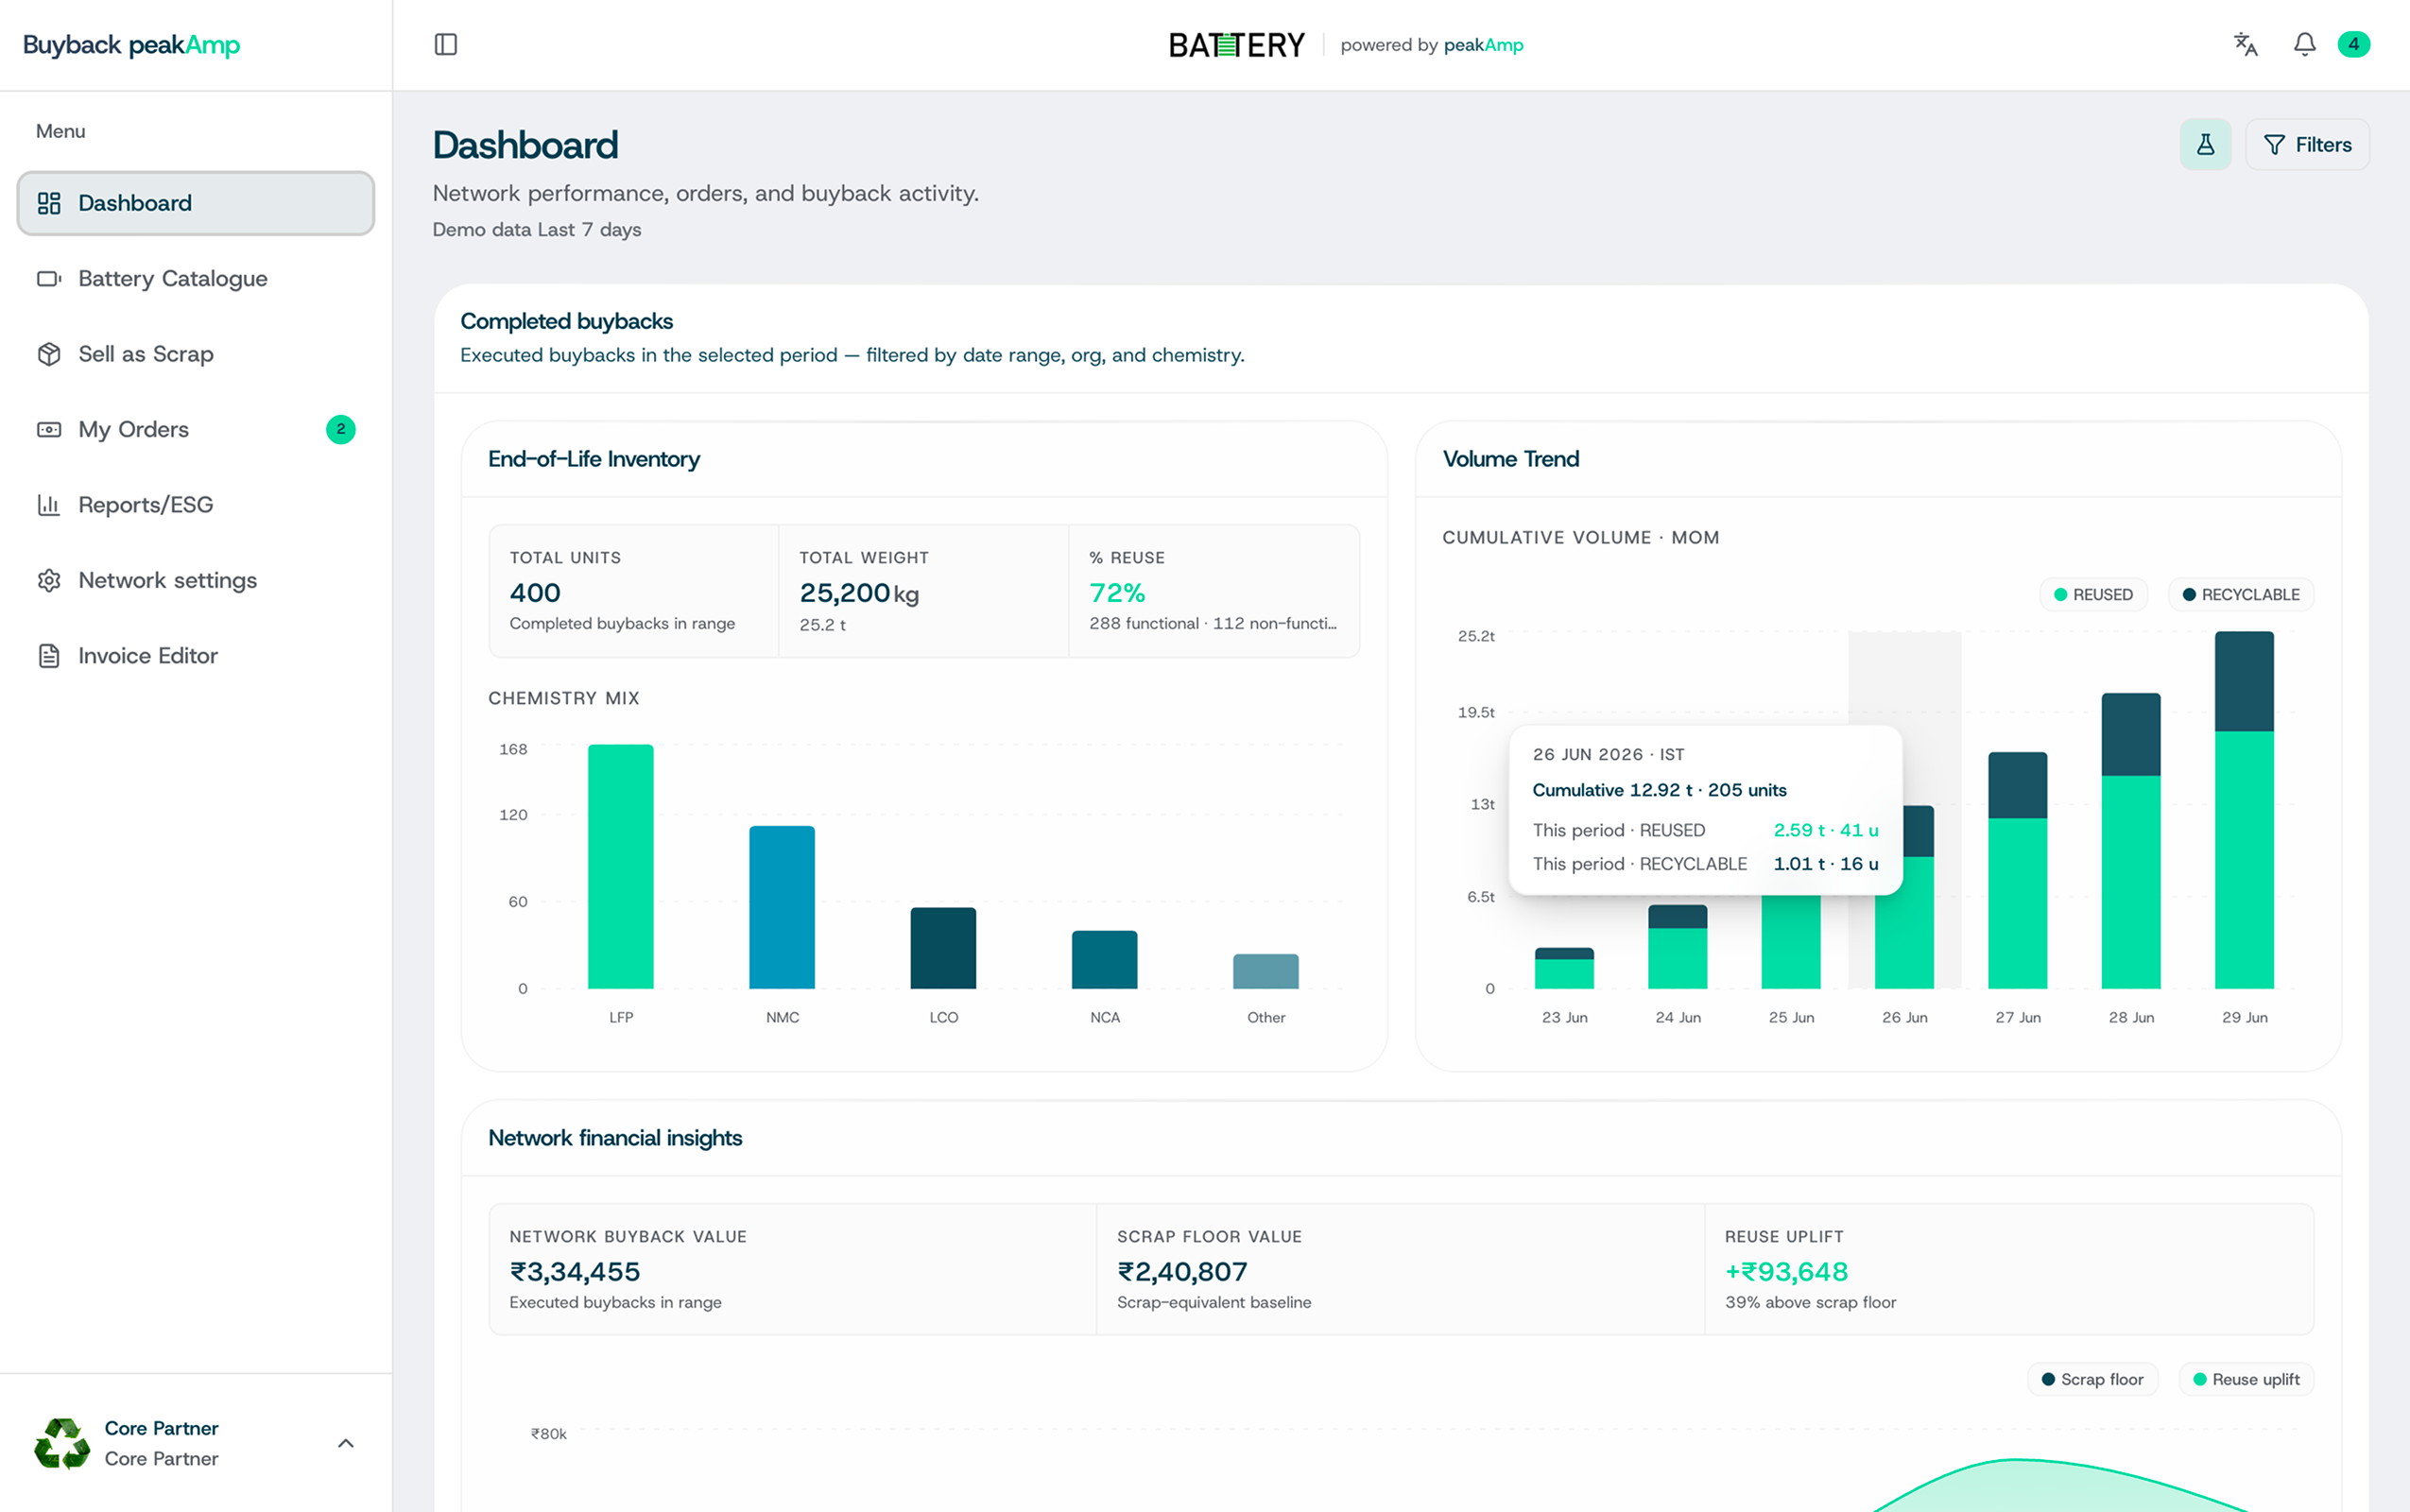Click the LFP bar in Chemistry Mix
2410x1512 pixels.
621,866
